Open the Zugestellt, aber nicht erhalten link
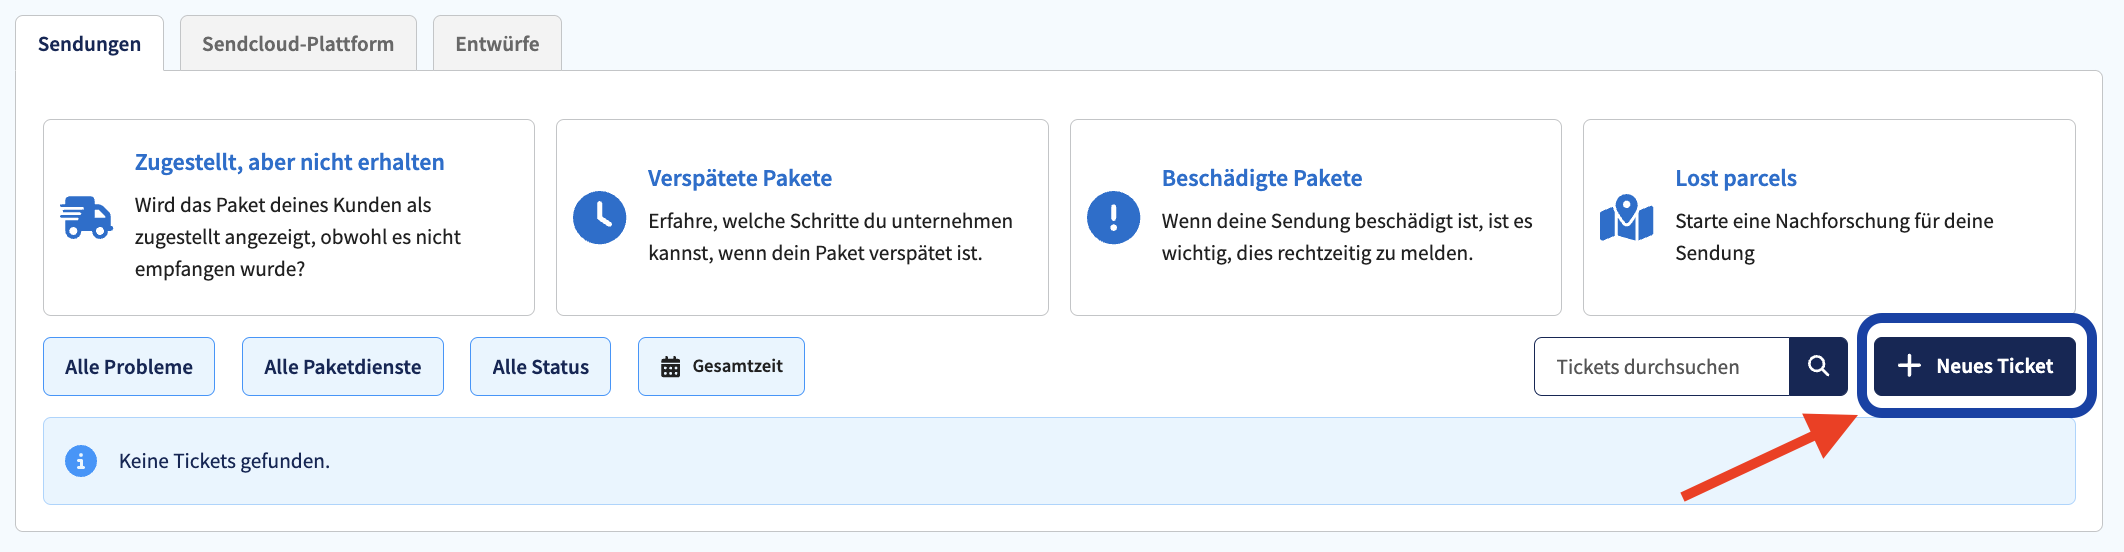Image resolution: width=2124 pixels, height=552 pixels. pyautogui.click(x=289, y=162)
